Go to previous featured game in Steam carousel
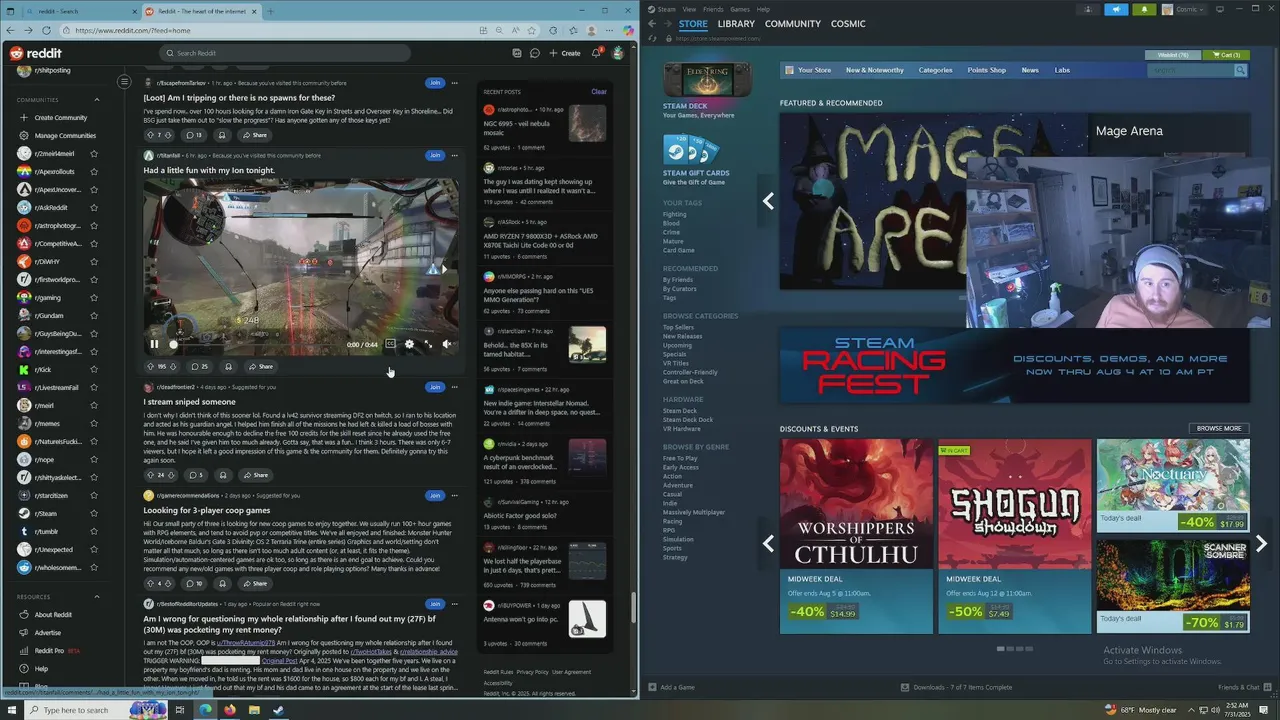 pos(768,201)
